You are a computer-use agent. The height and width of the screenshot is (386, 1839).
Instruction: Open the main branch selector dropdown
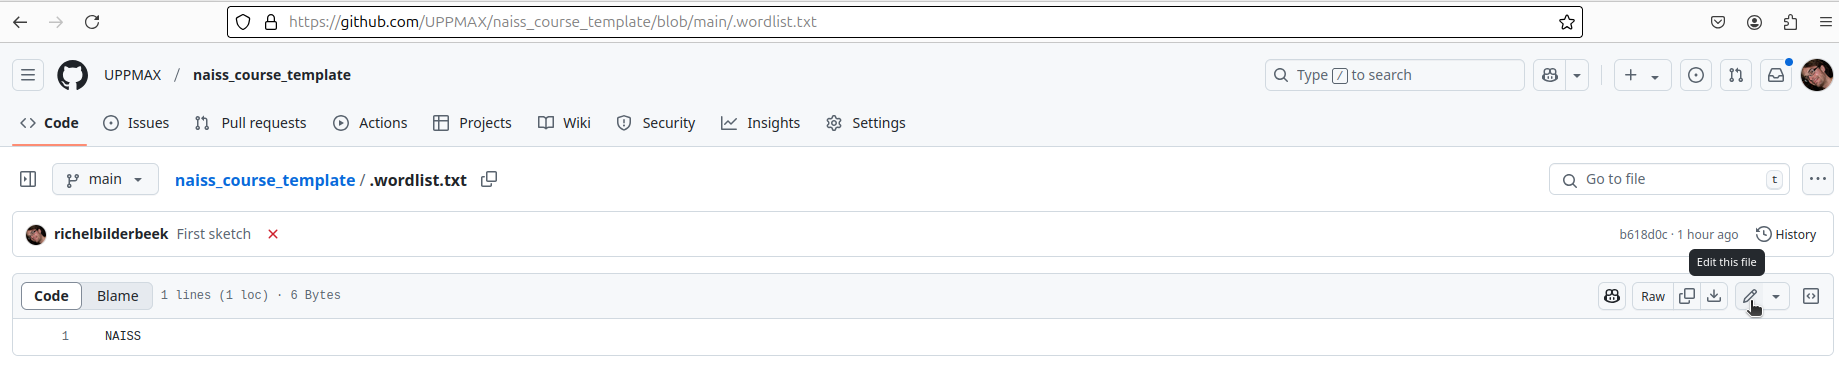105,179
